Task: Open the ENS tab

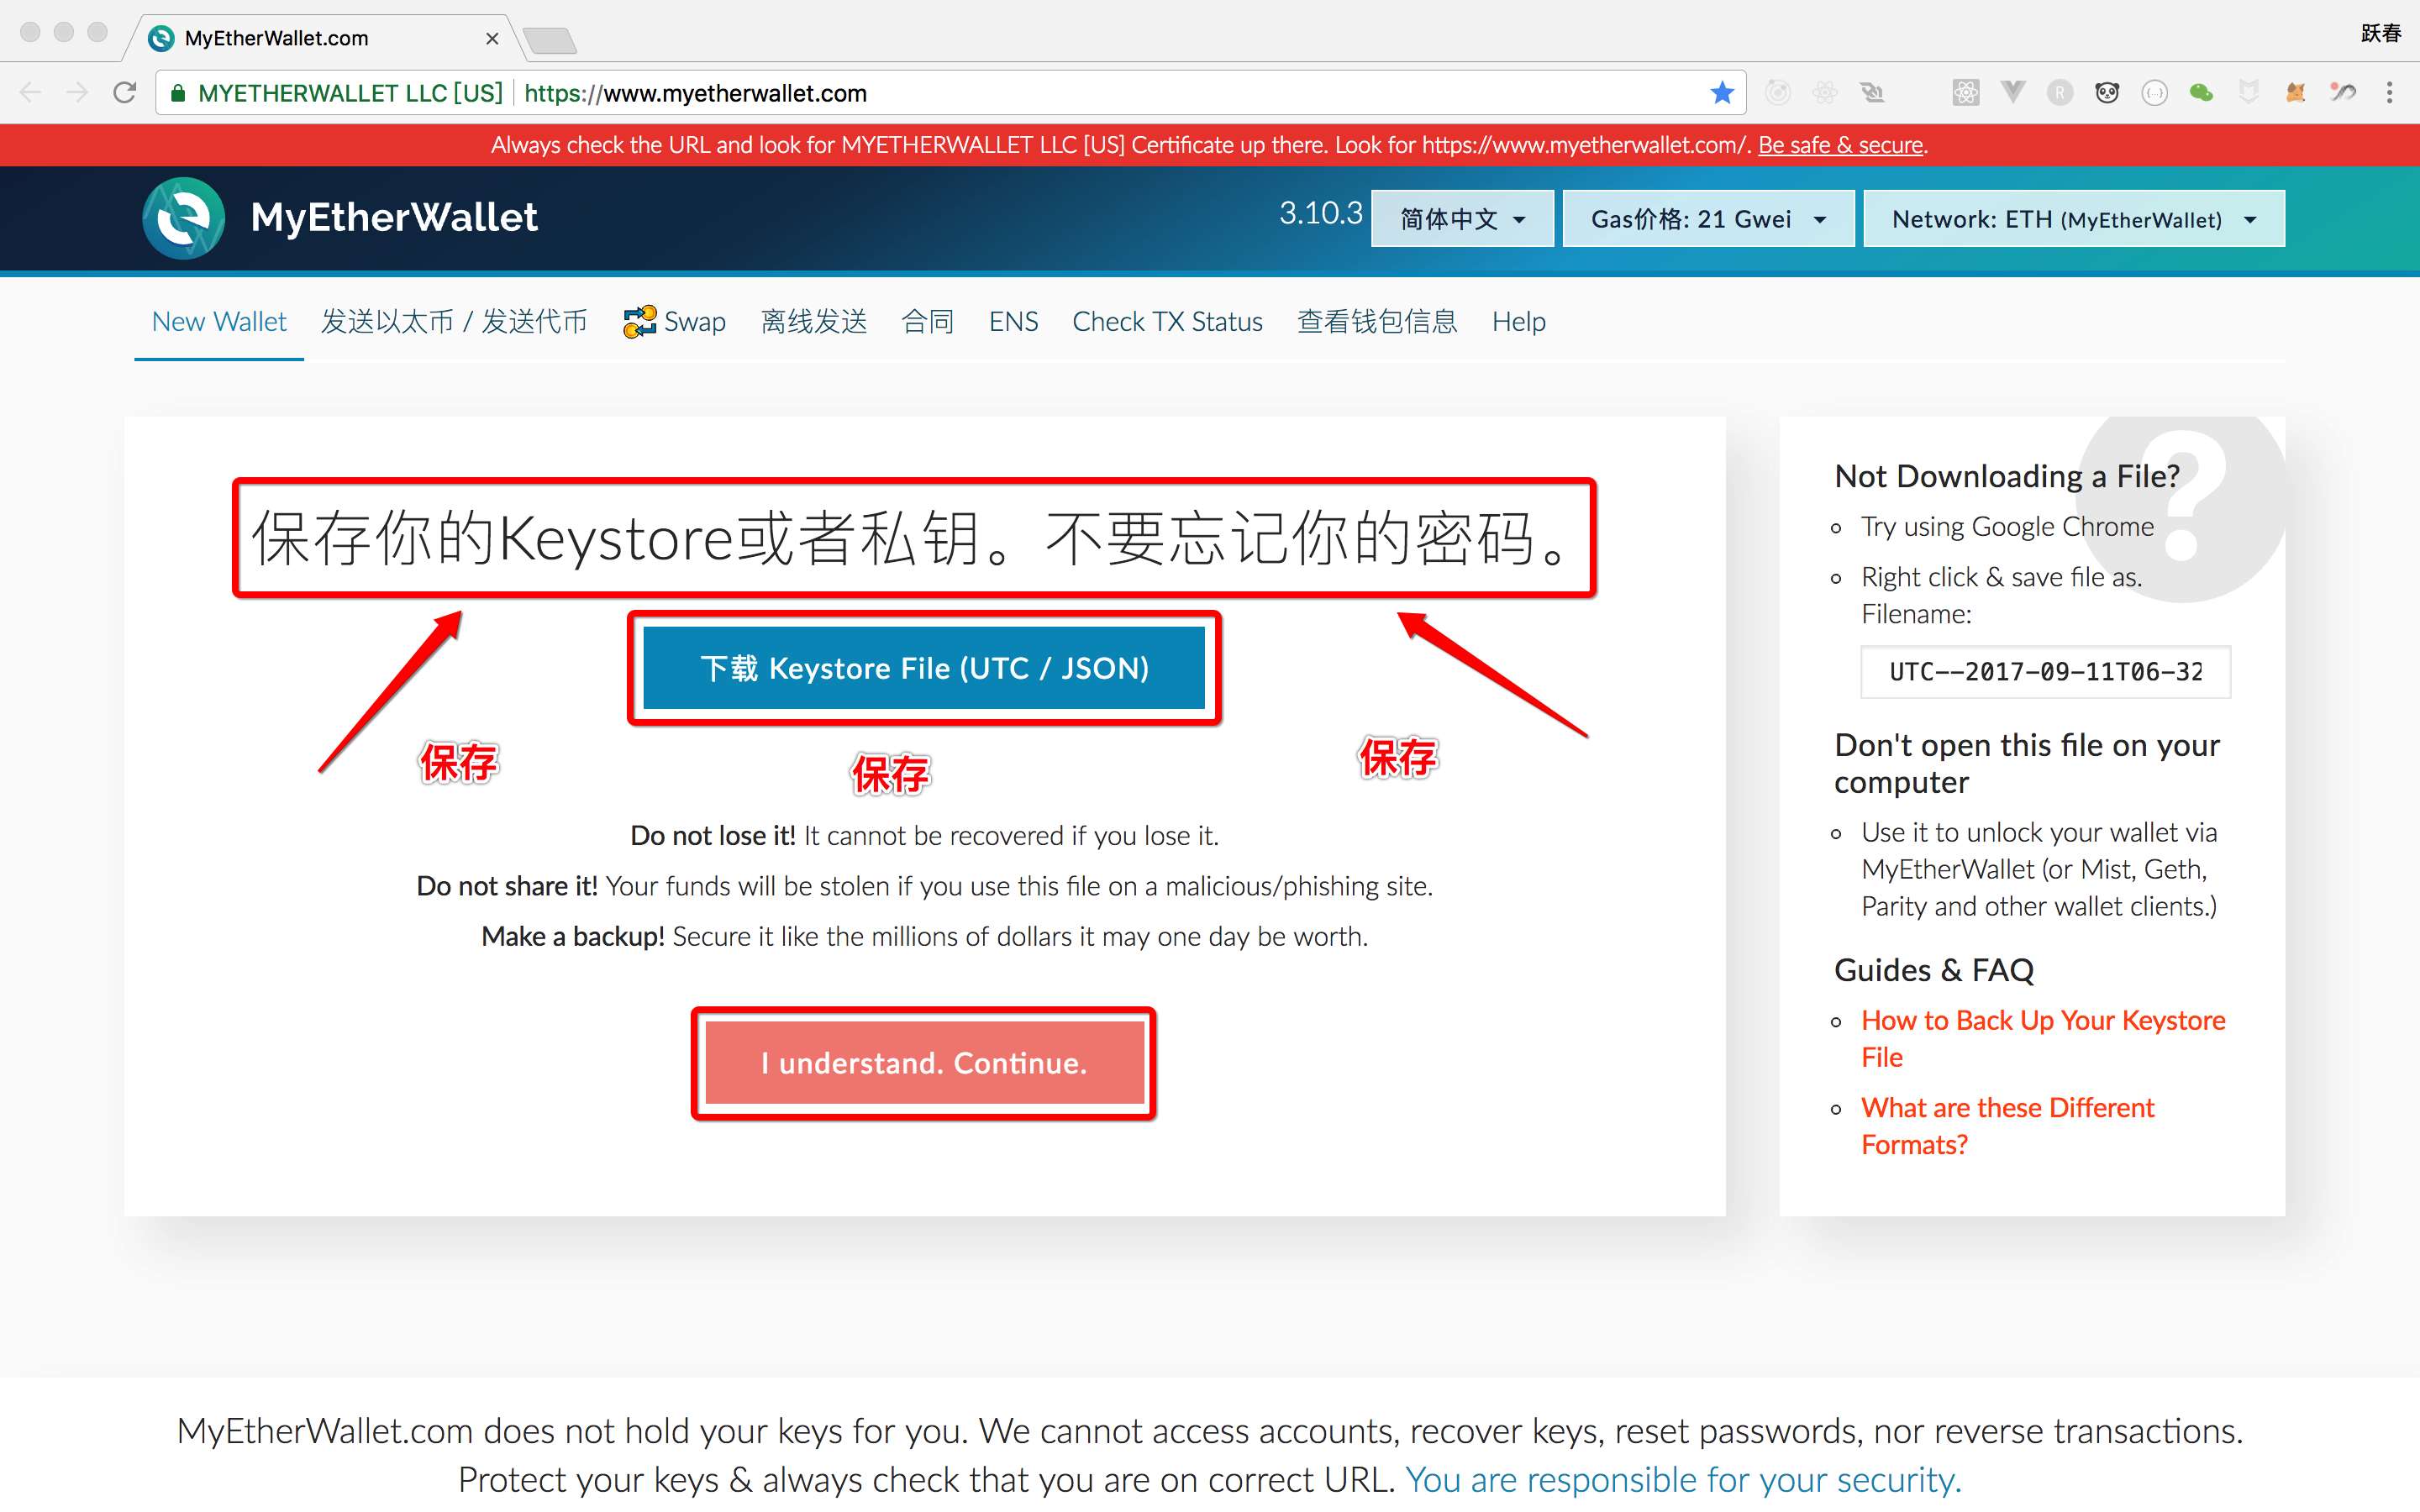Action: 1013,322
